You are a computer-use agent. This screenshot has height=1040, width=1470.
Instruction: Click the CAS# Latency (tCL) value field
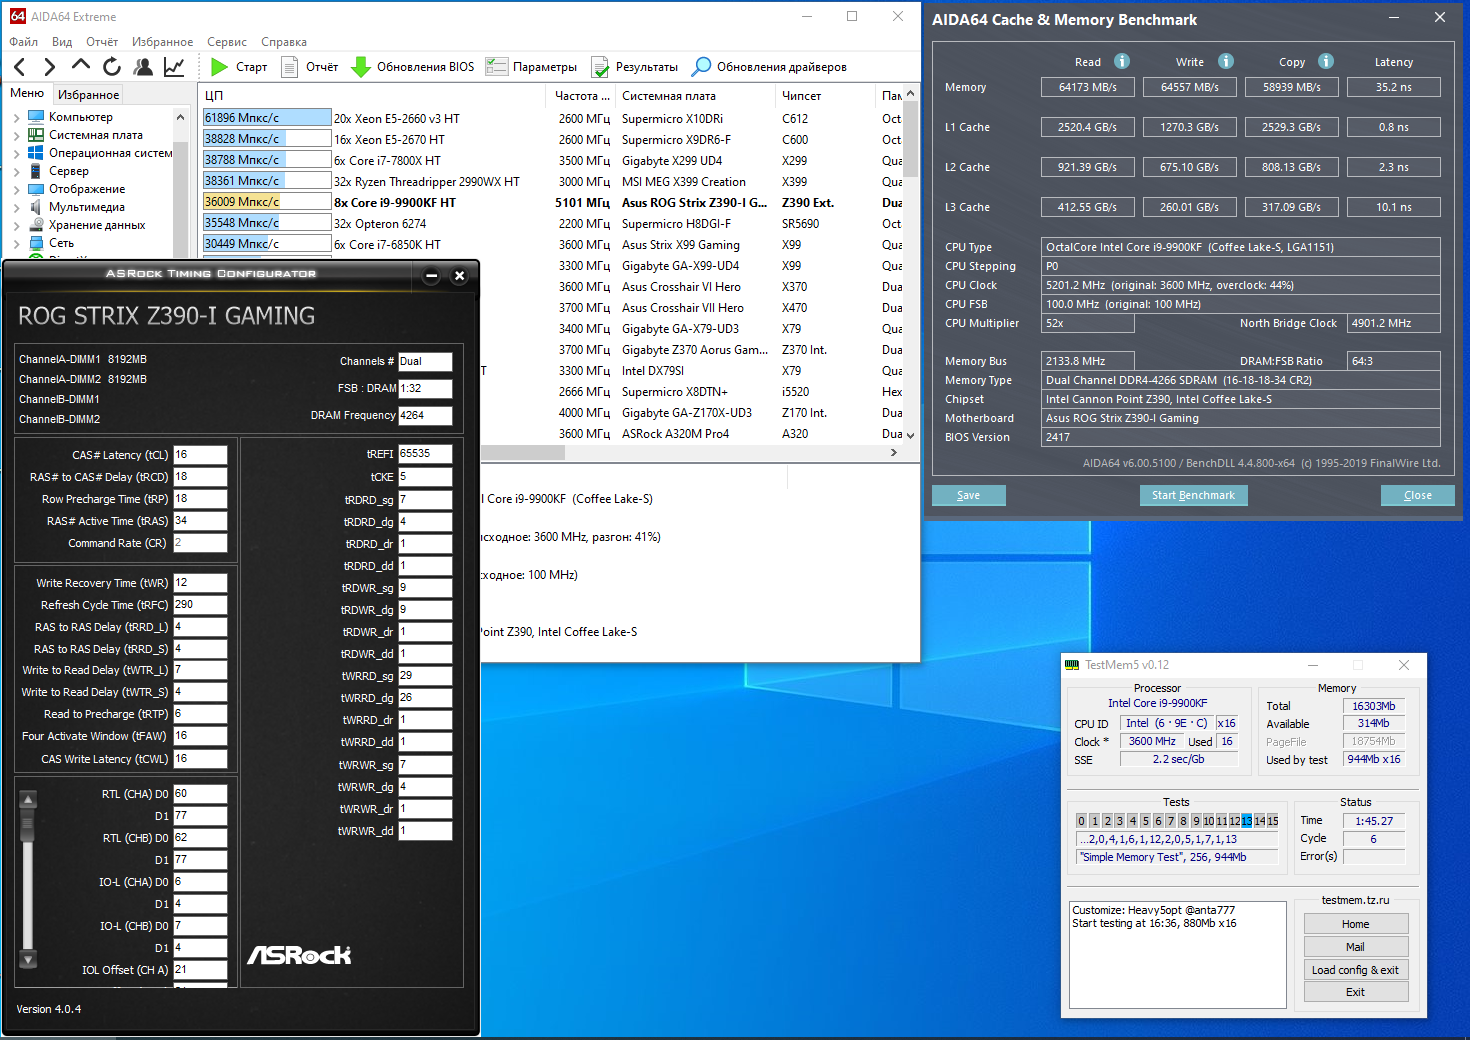(x=200, y=455)
